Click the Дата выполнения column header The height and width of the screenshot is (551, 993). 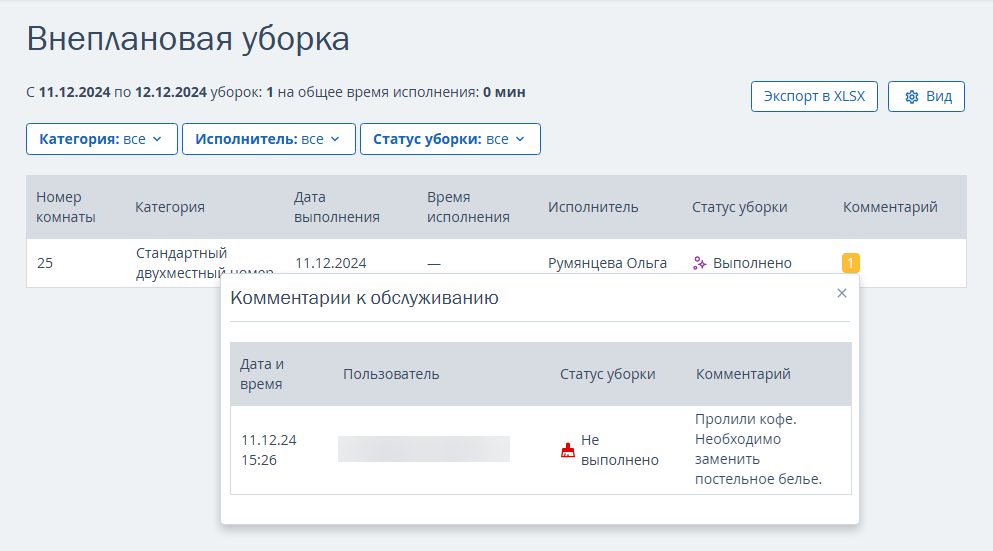(x=336, y=207)
